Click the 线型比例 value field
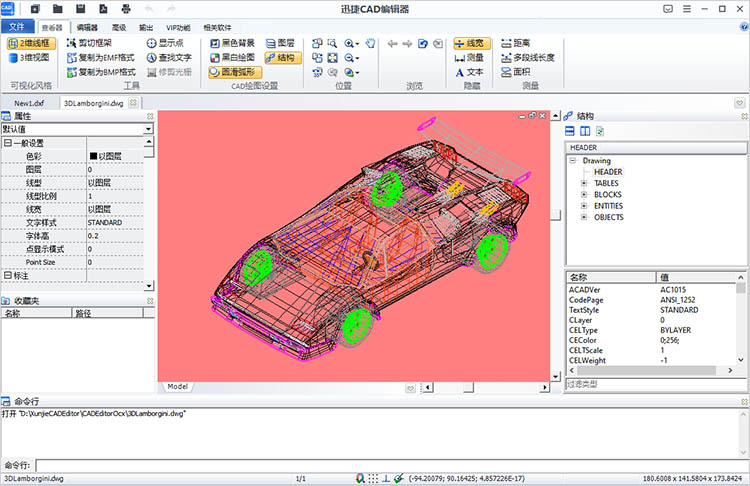Image resolution: width=750 pixels, height=486 pixels. click(115, 196)
